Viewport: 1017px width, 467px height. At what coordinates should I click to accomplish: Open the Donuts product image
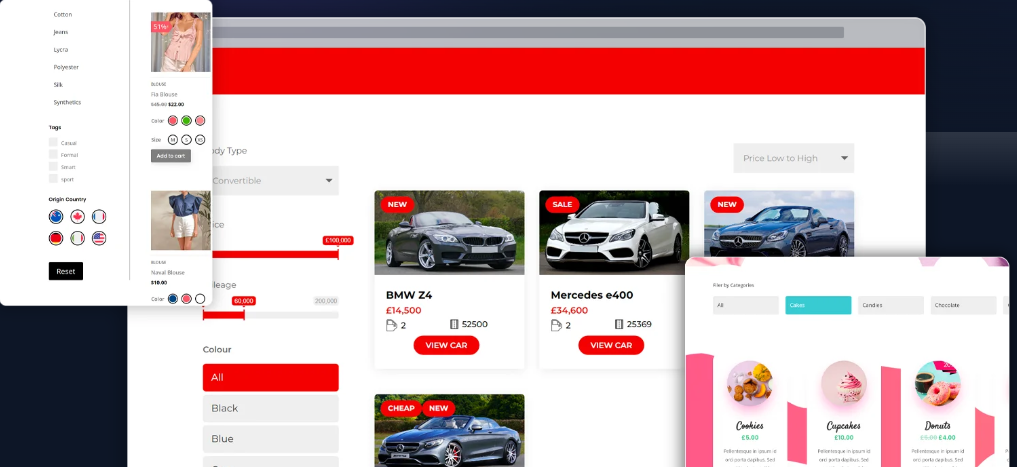[938, 384]
